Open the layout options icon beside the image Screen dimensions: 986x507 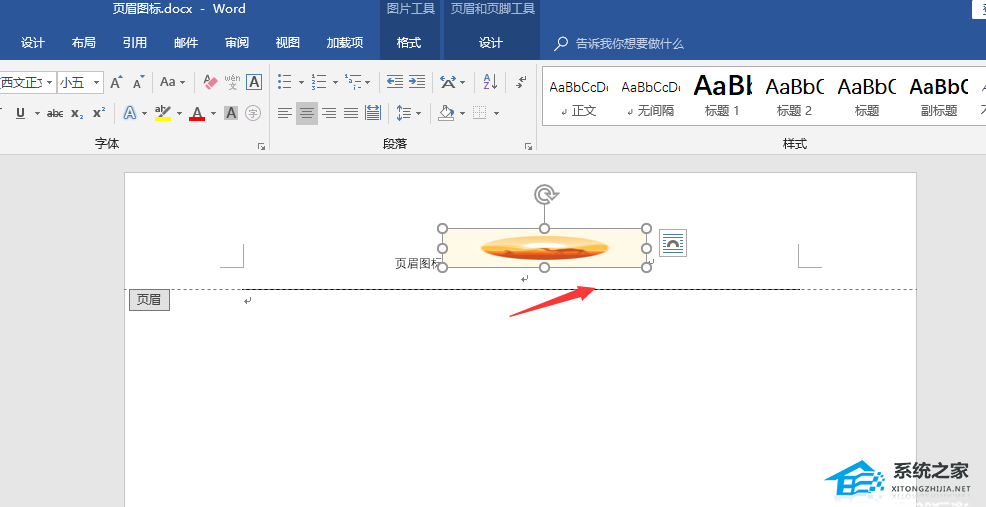pyautogui.click(x=673, y=243)
